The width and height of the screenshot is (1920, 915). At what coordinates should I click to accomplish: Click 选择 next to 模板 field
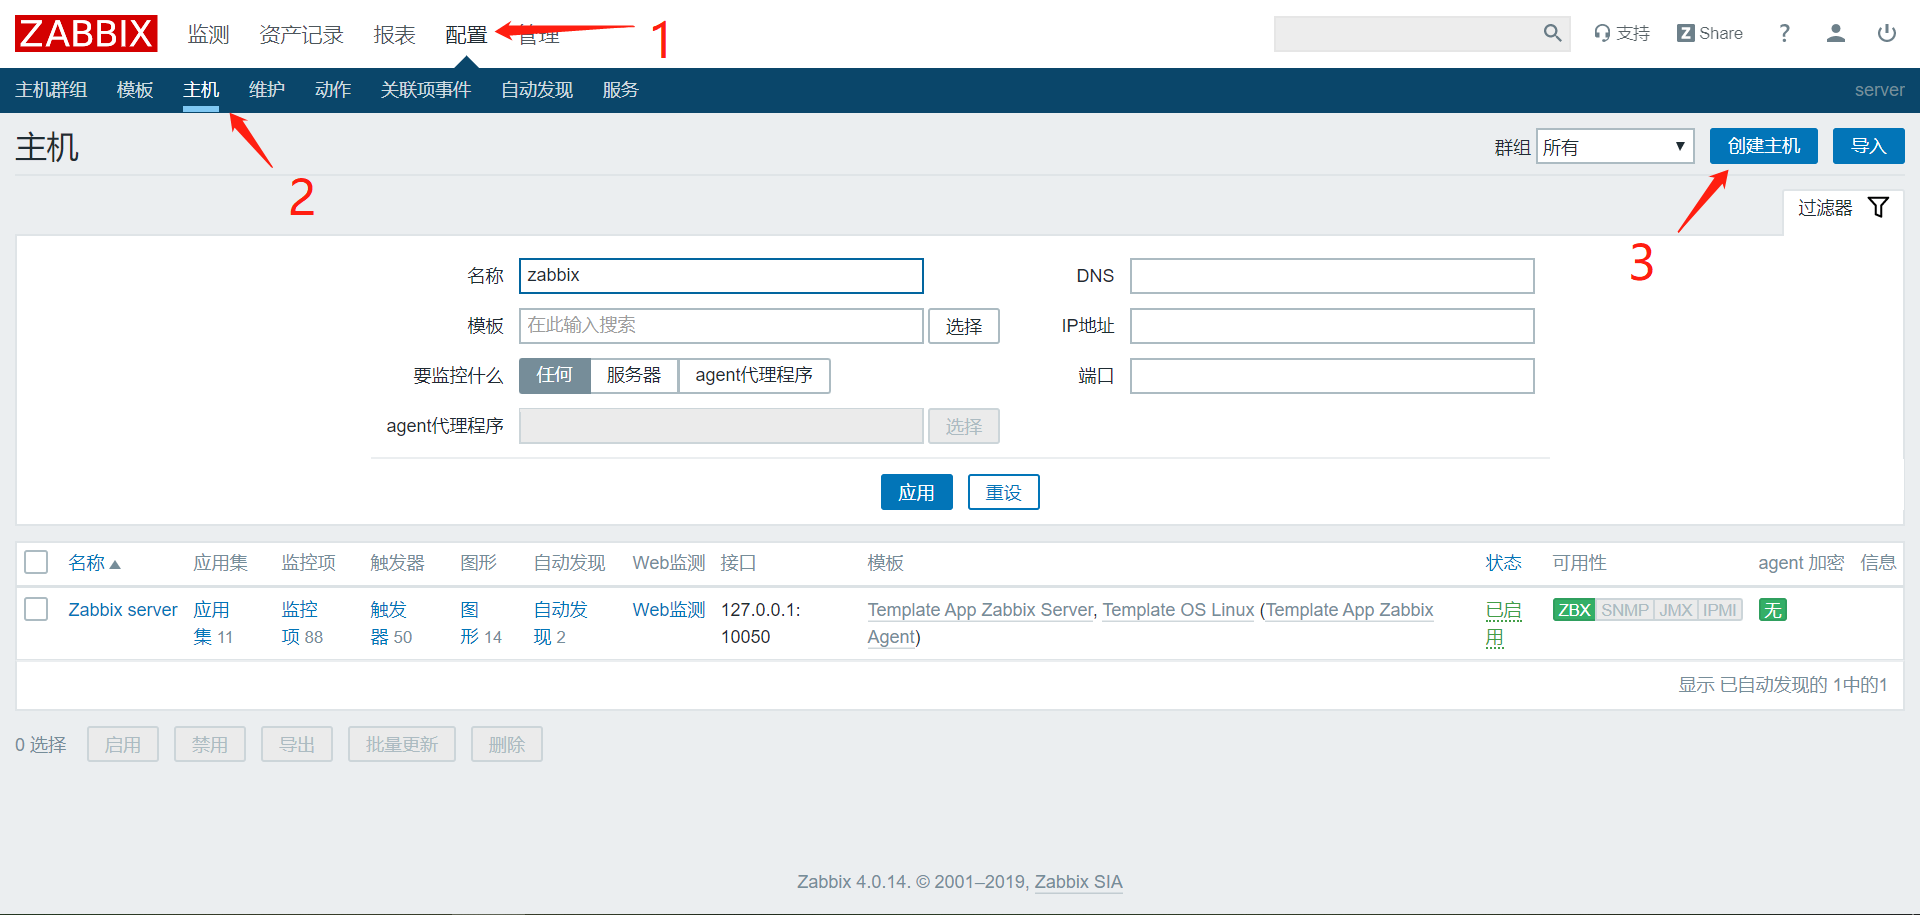(964, 326)
